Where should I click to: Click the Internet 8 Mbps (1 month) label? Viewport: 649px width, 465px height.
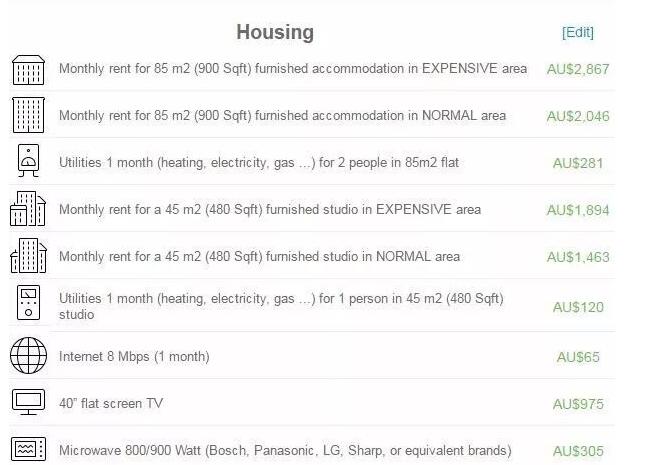134,357
